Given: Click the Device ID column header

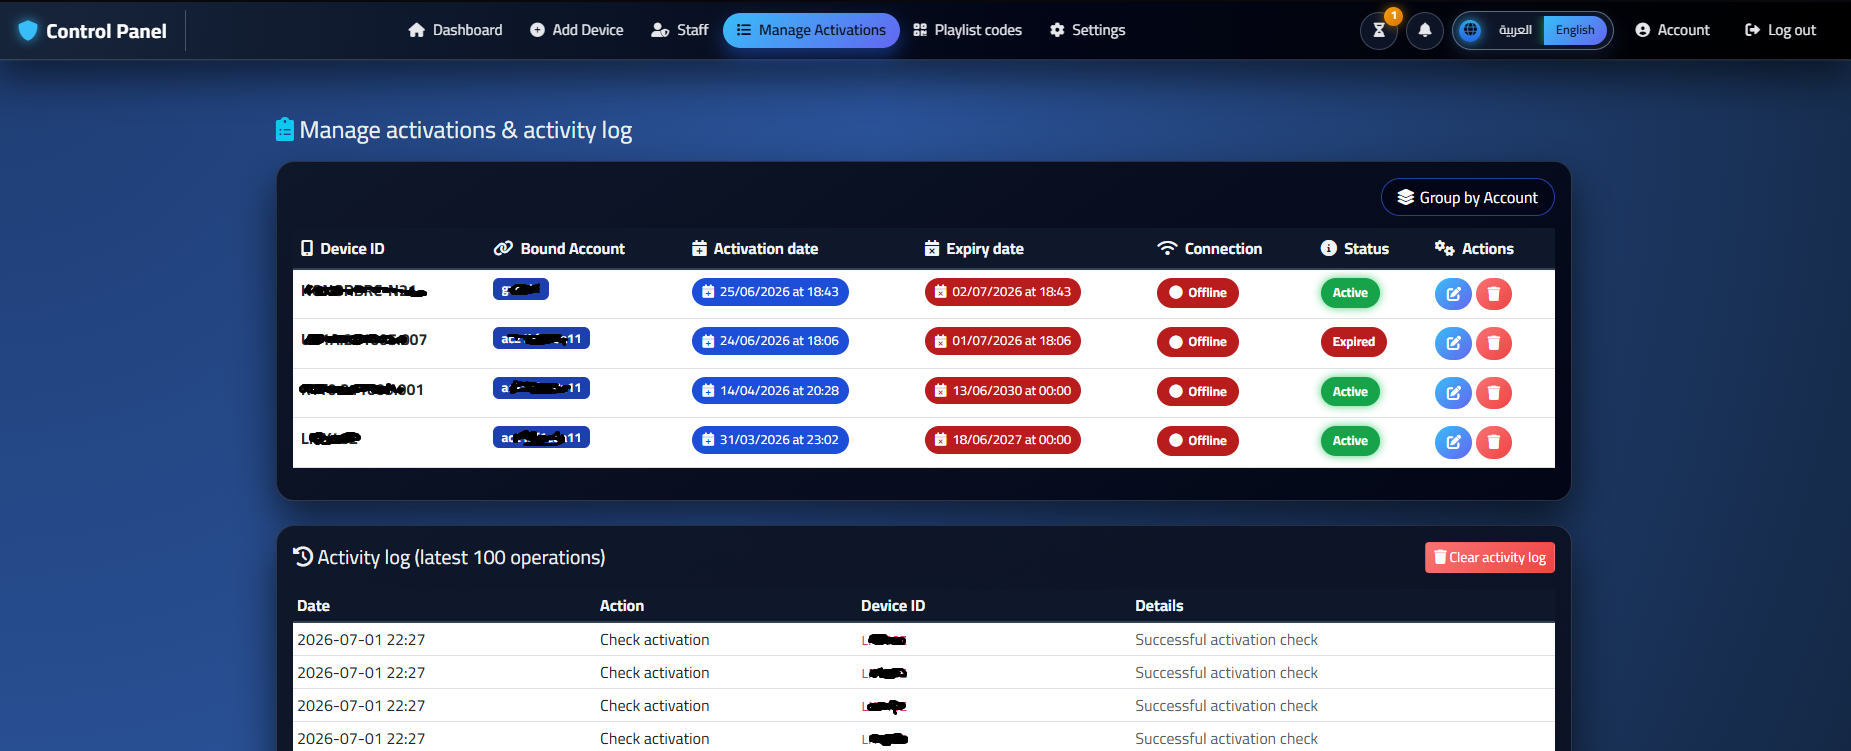Looking at the screenshot, I should (x=343, y=249).
